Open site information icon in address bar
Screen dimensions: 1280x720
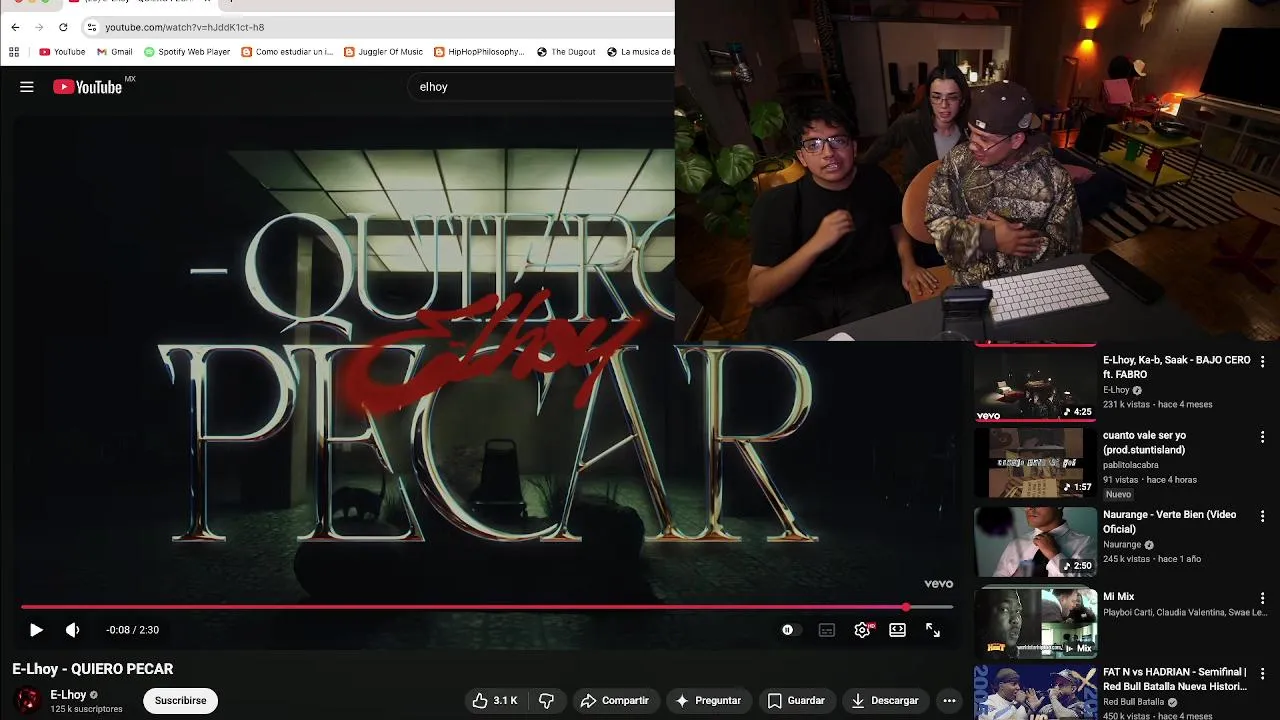(92, 27)
